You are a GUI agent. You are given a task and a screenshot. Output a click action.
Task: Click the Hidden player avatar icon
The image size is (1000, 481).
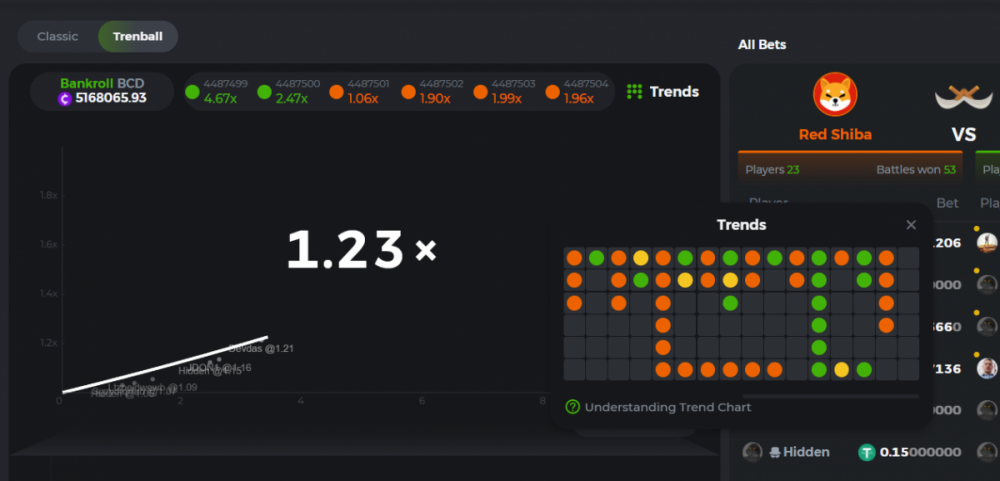pos(753,452)
